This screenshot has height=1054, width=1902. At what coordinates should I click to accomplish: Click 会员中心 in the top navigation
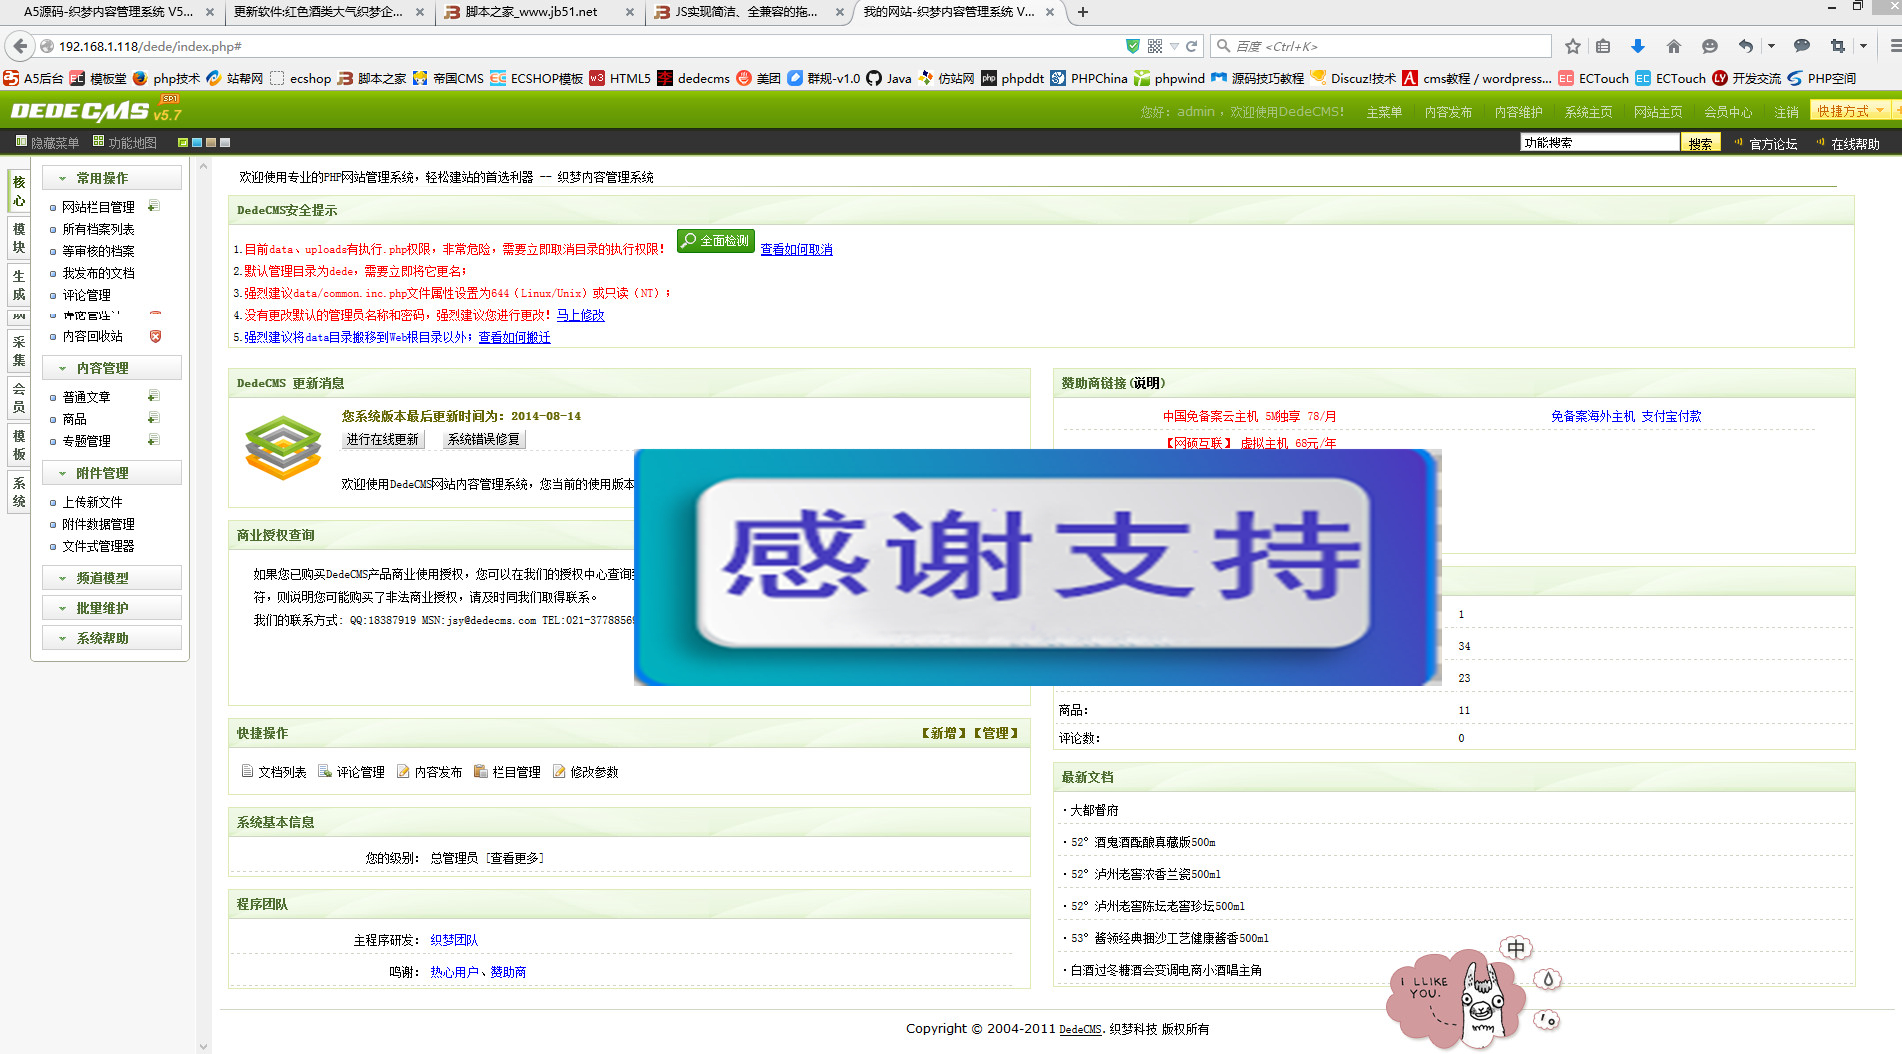[x=1728, y=112]
